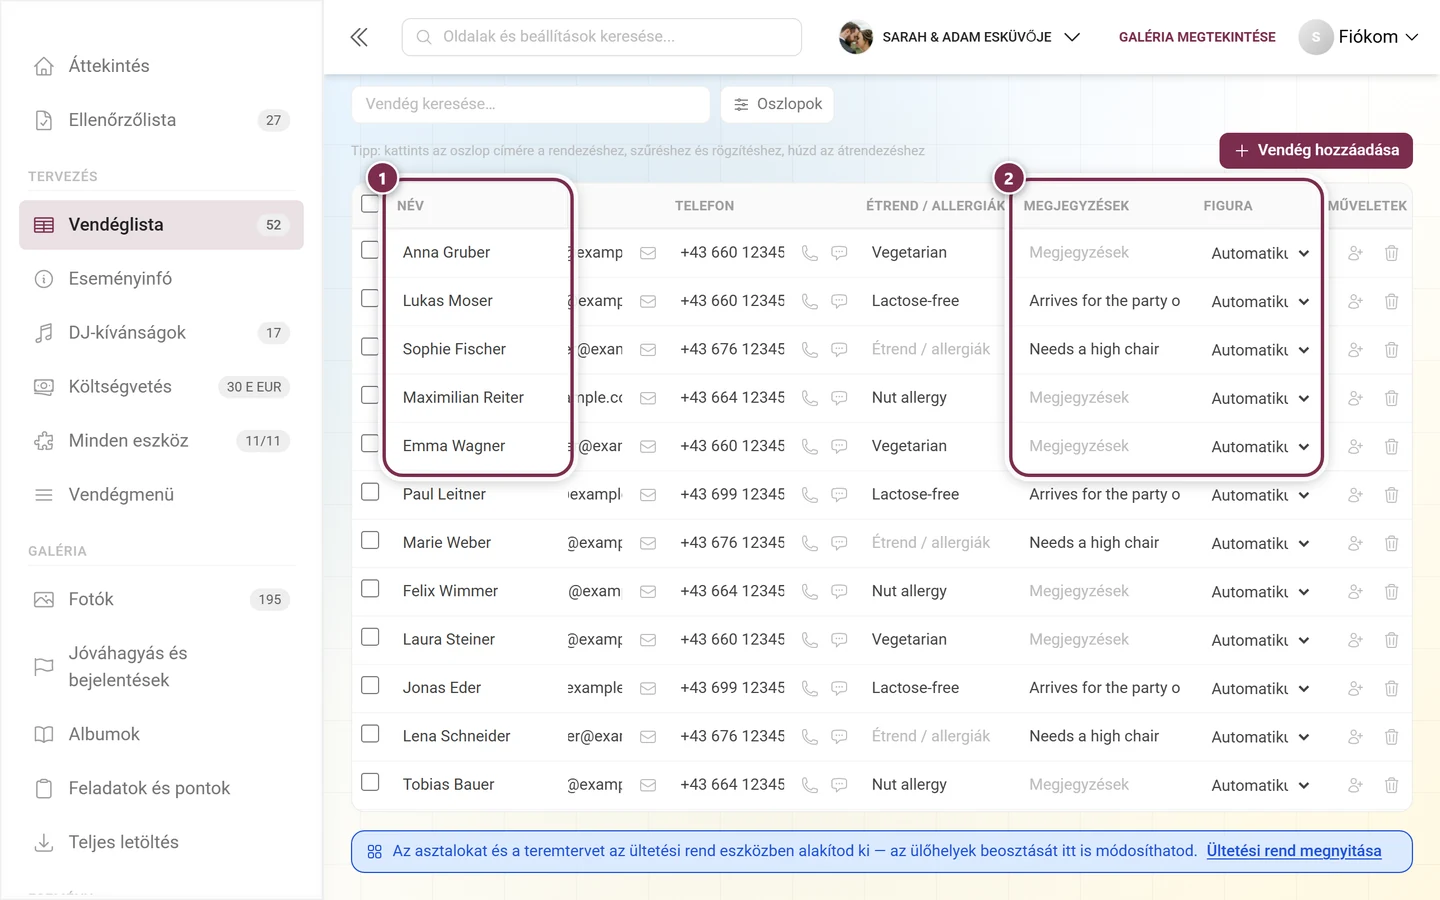
Task: Check the box for Tobias Bauer
Action: click(x=370, y=782)
